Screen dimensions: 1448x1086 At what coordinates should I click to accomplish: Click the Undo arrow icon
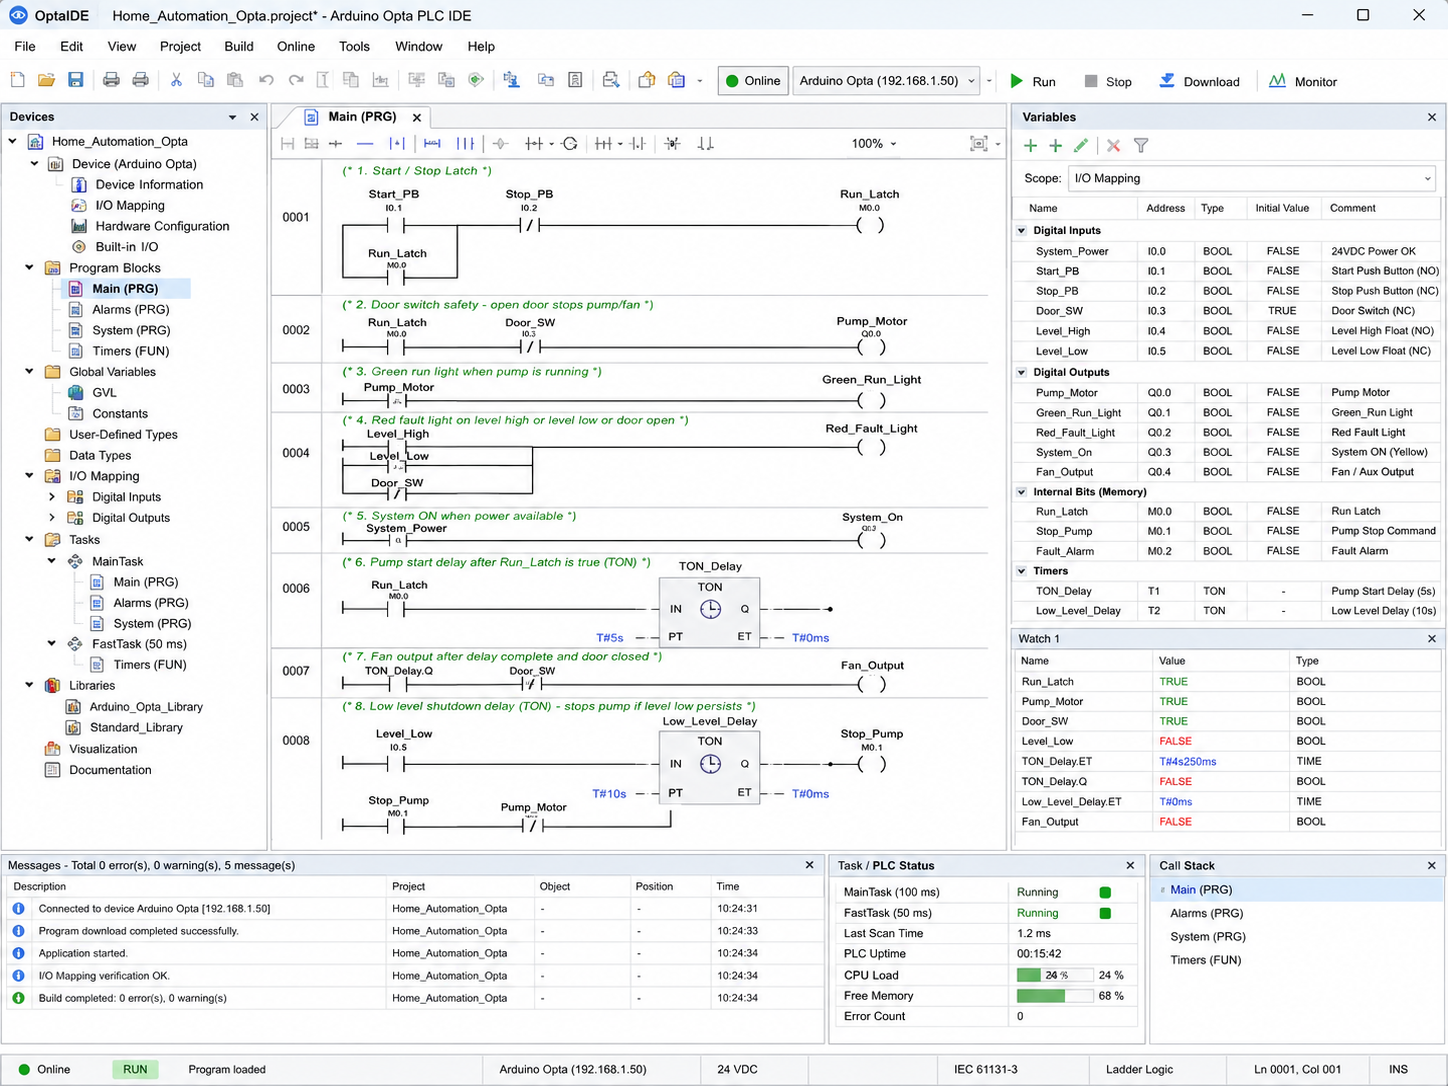pyautogui.click(x=266, y=80)
